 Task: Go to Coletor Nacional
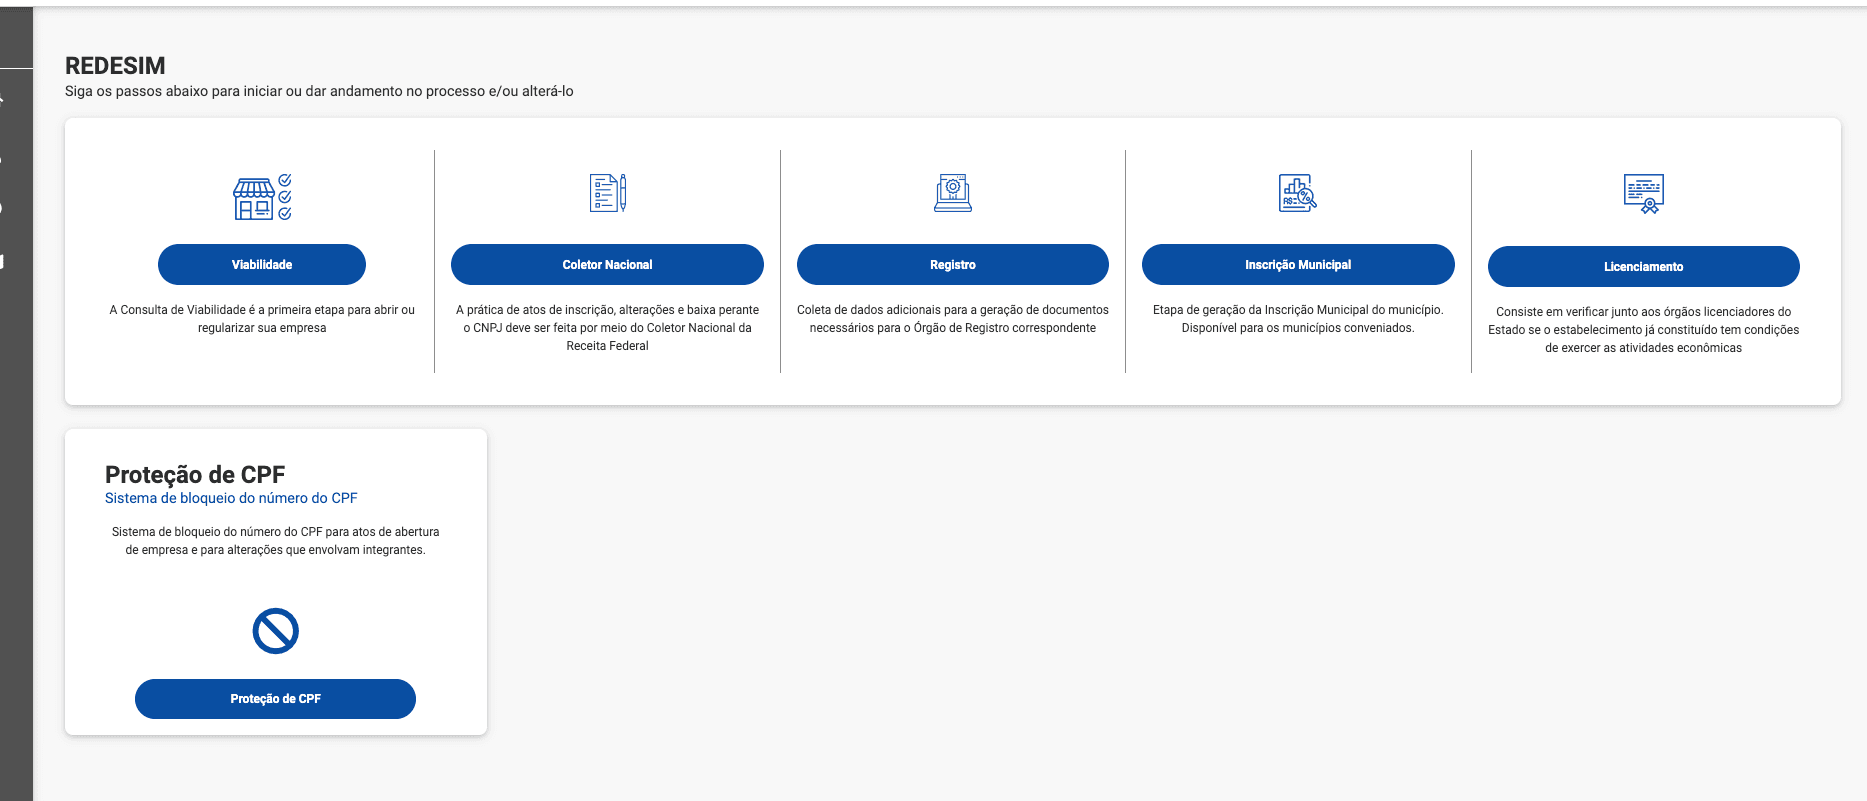click(x=608, y=265)
